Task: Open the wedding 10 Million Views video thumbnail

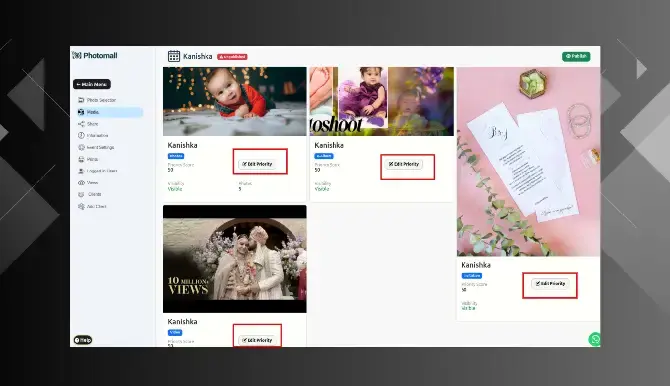Action: tap(235, 259)
